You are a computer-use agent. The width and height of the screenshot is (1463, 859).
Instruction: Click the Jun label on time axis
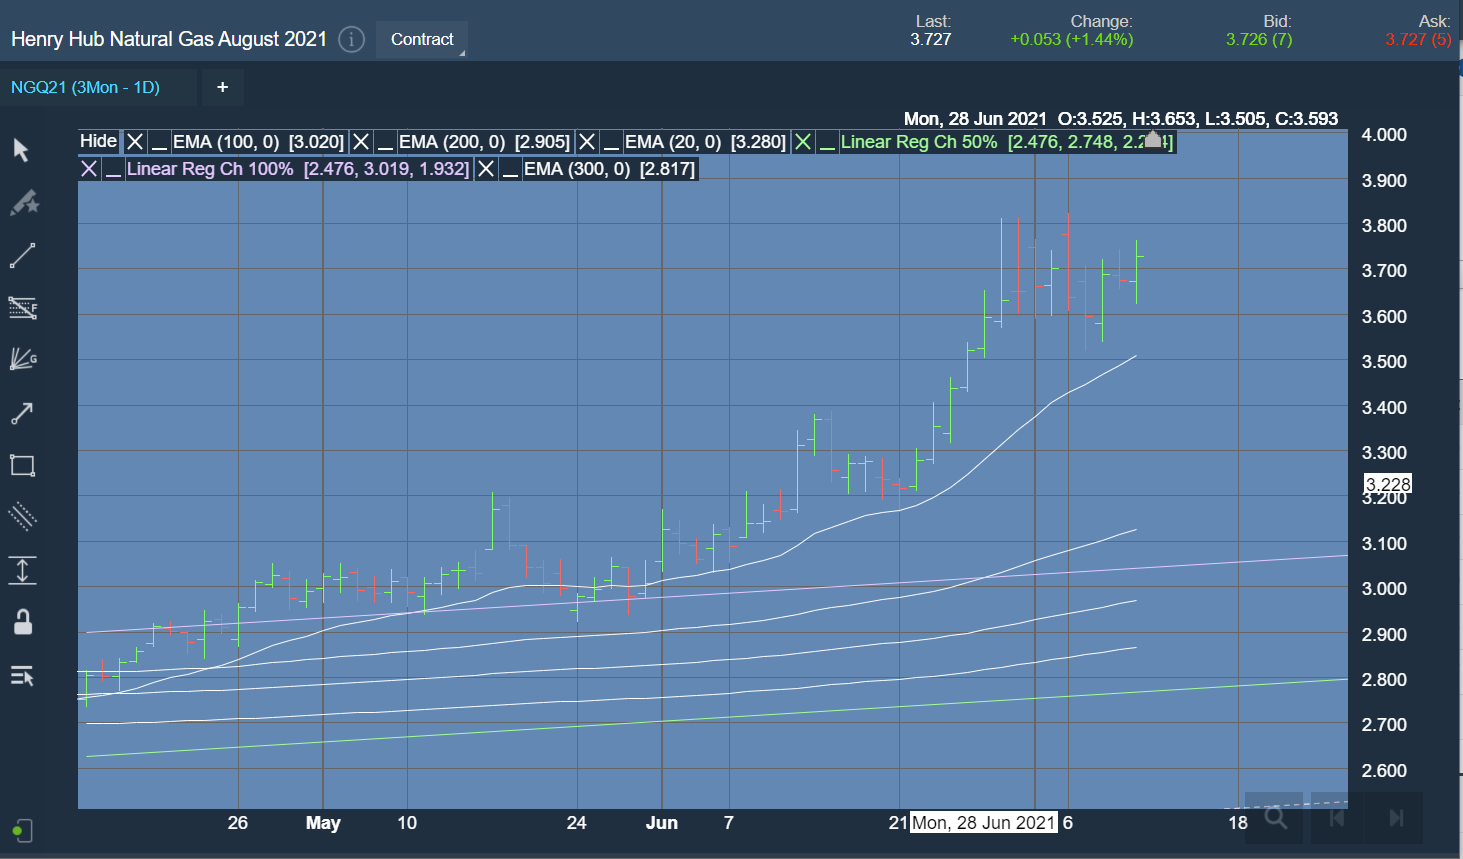pos(662,823)
